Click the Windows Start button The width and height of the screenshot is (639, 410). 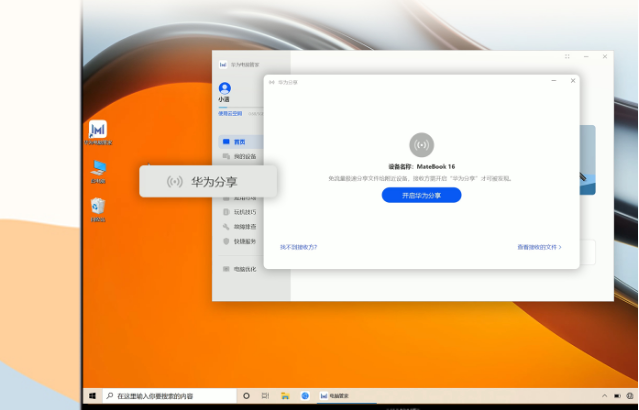click(92, 396)
